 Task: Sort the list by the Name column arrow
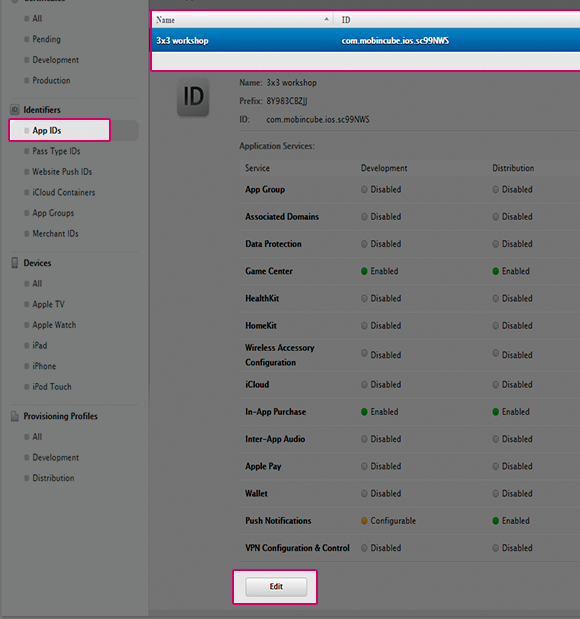[327, 19]
